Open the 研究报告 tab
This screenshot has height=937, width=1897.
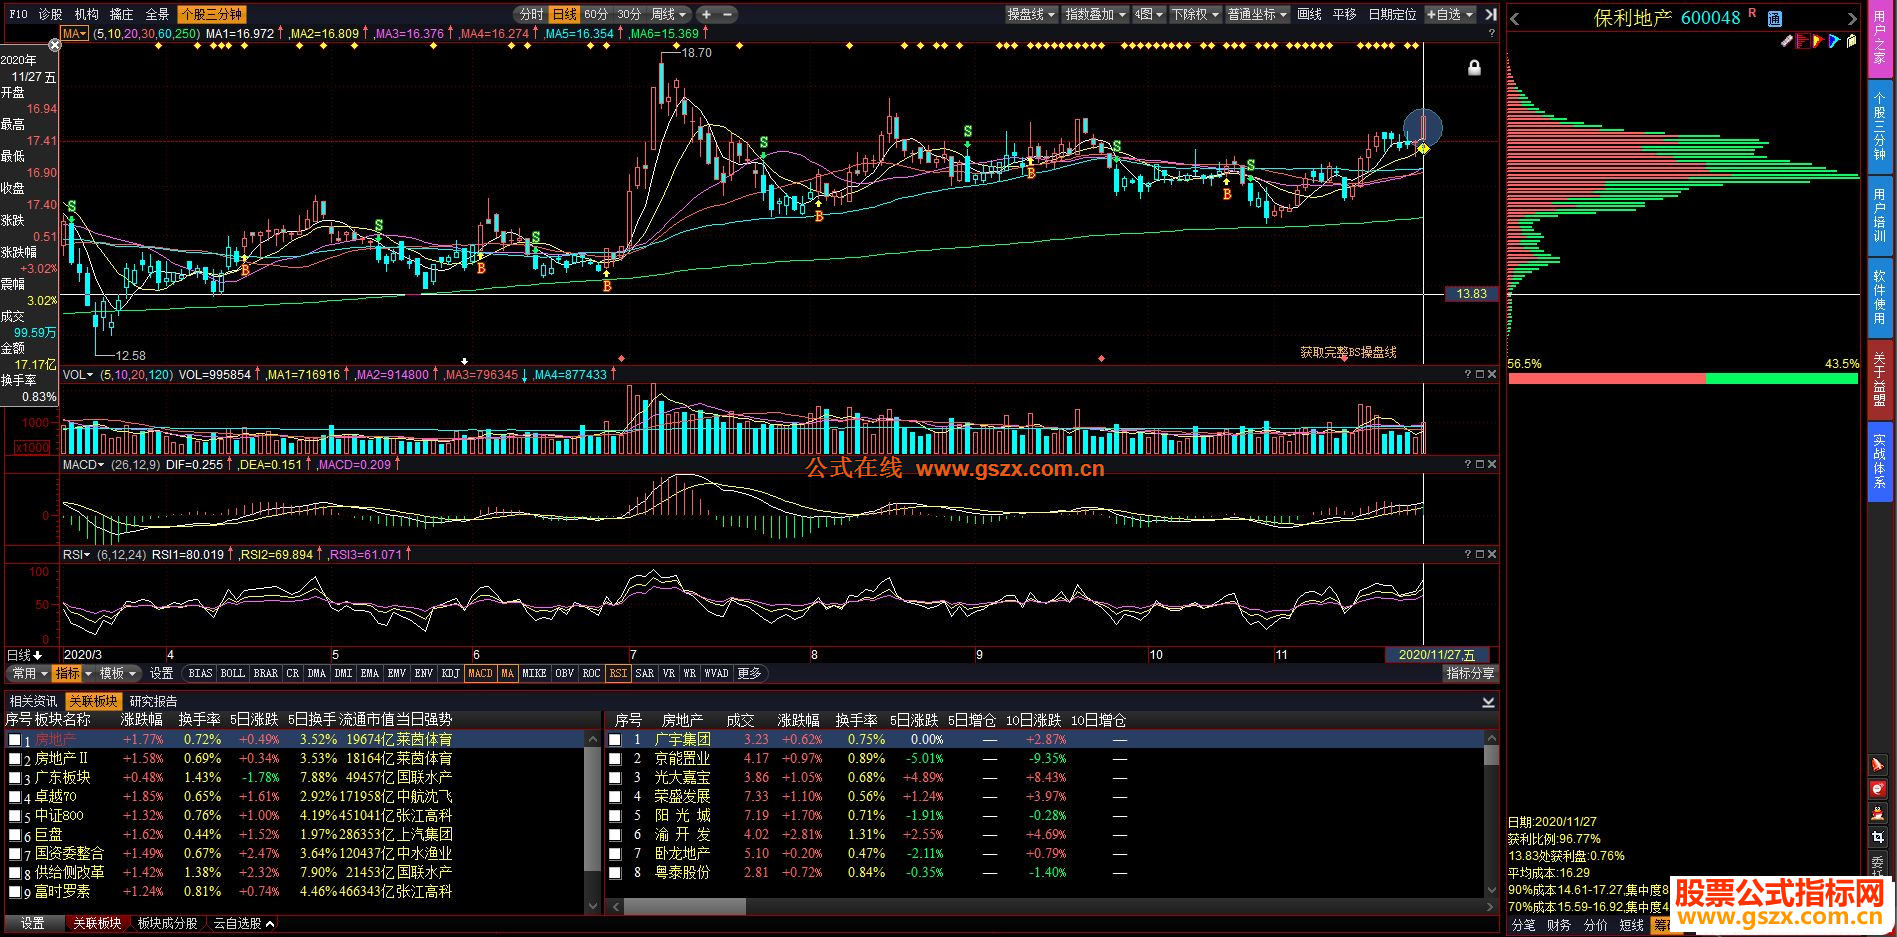tap(154, 701)
